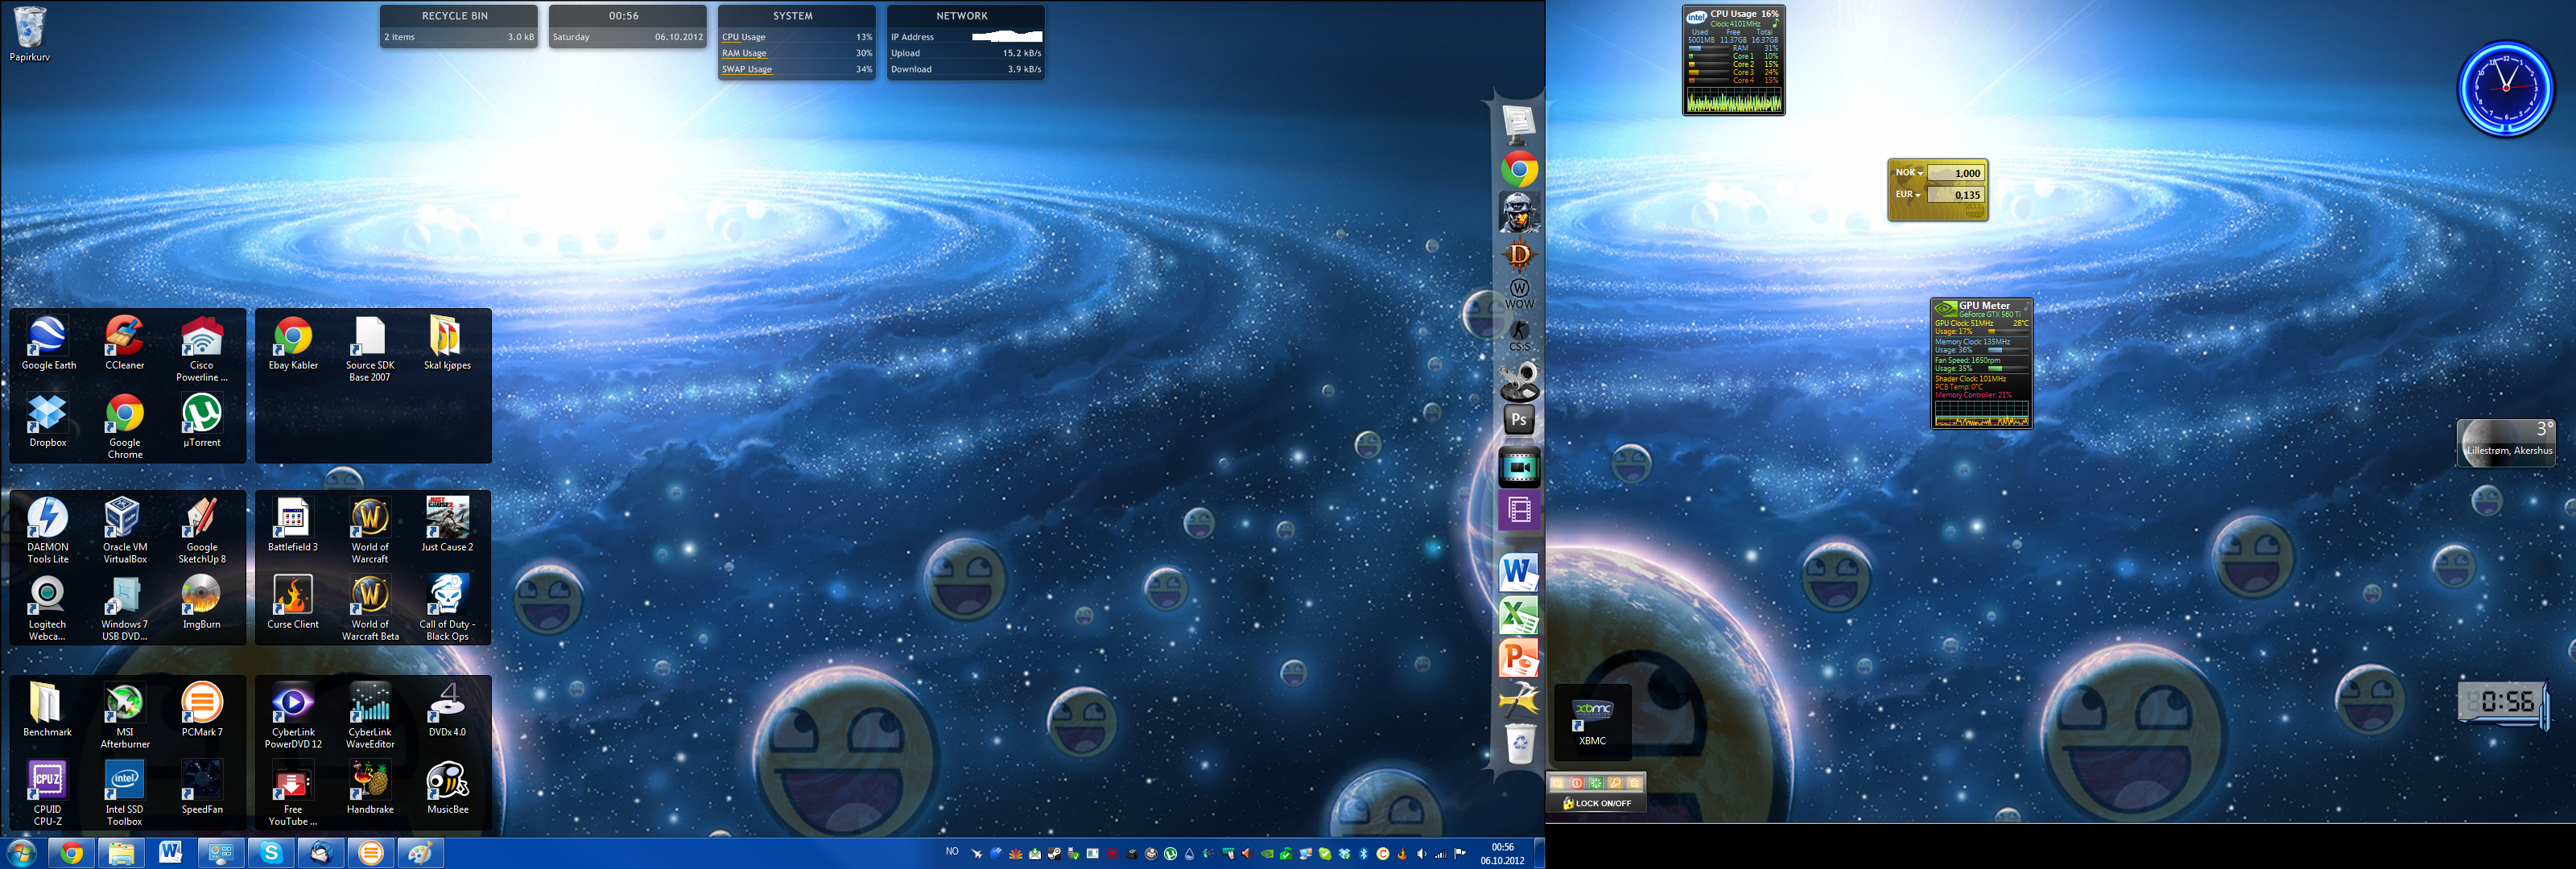Open the Windows Start menu

coord(21,853)
